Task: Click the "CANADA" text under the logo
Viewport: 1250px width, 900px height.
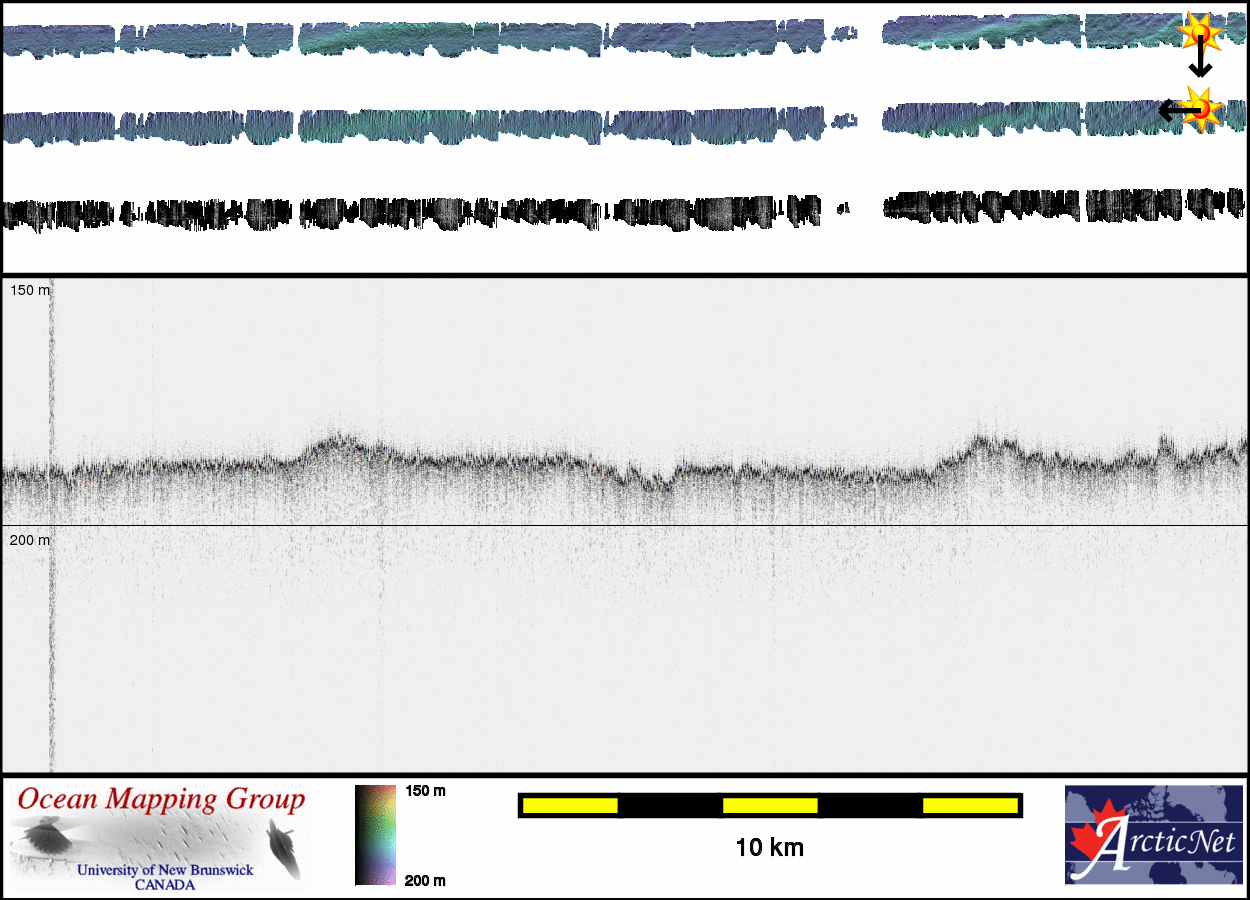Action: pos(165,885)
